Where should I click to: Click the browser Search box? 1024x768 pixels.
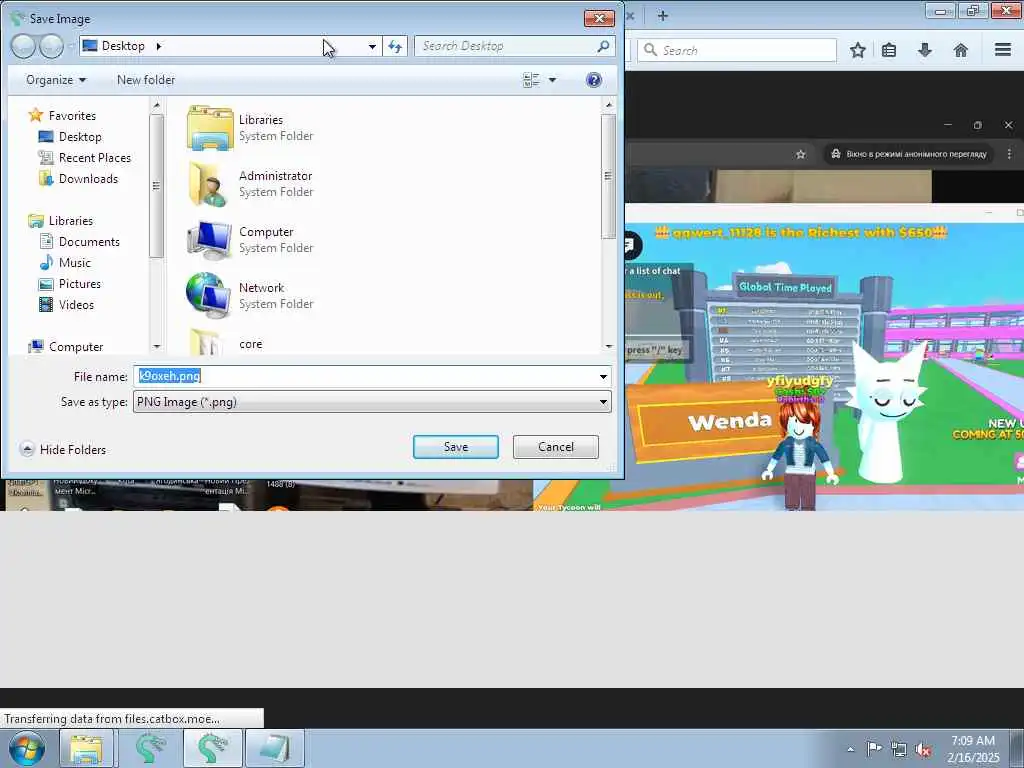(737, 50)
